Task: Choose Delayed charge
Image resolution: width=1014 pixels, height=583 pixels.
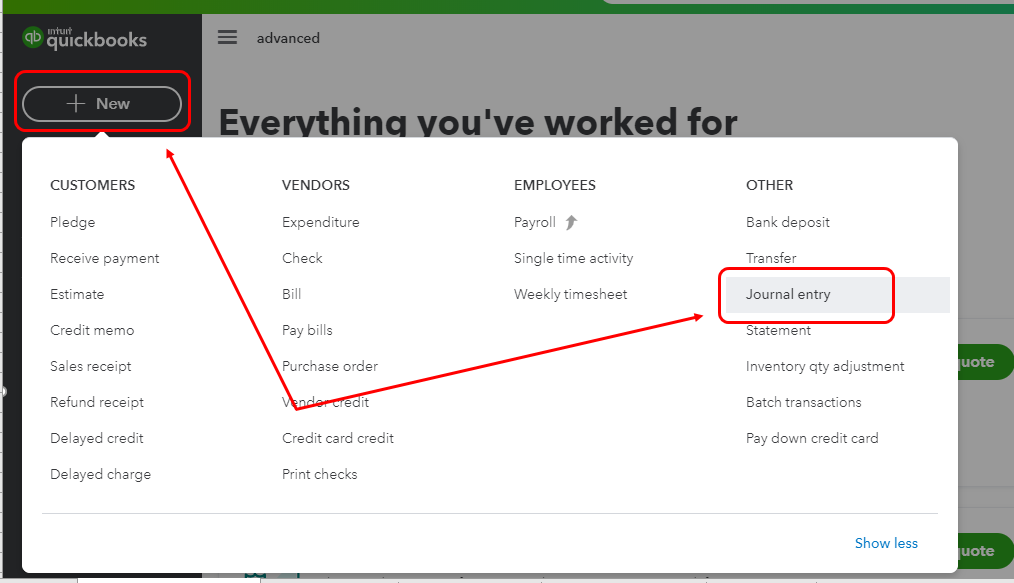Action: pyautogui.click(x=100, y=474)
